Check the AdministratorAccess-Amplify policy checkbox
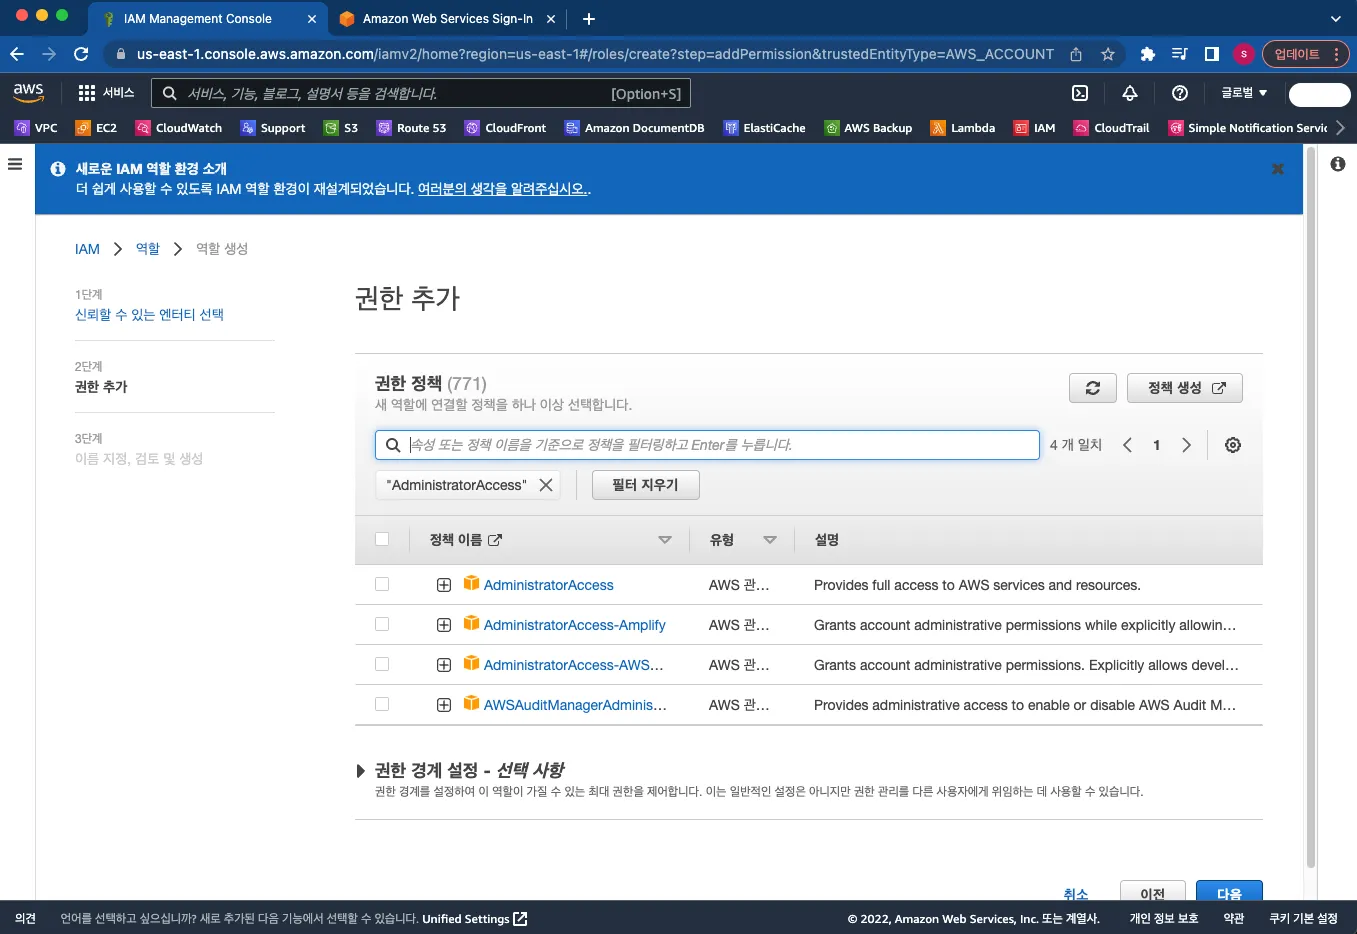The image size is (1357, 934). click(382, 624)
